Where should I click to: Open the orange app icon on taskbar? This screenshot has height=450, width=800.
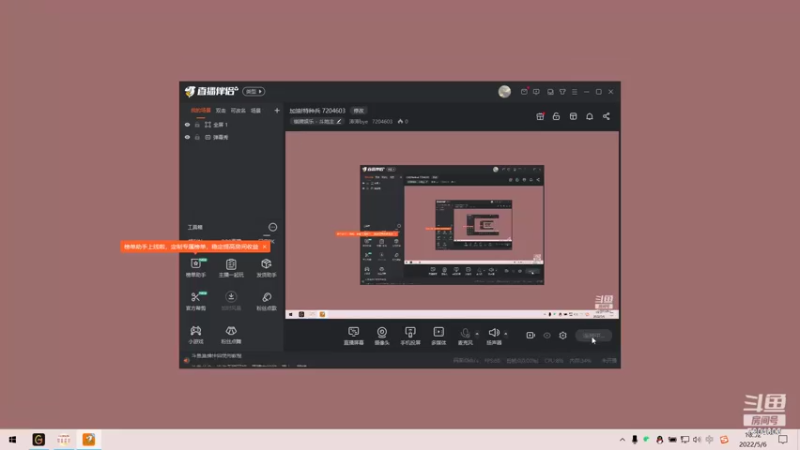[89, 439]
